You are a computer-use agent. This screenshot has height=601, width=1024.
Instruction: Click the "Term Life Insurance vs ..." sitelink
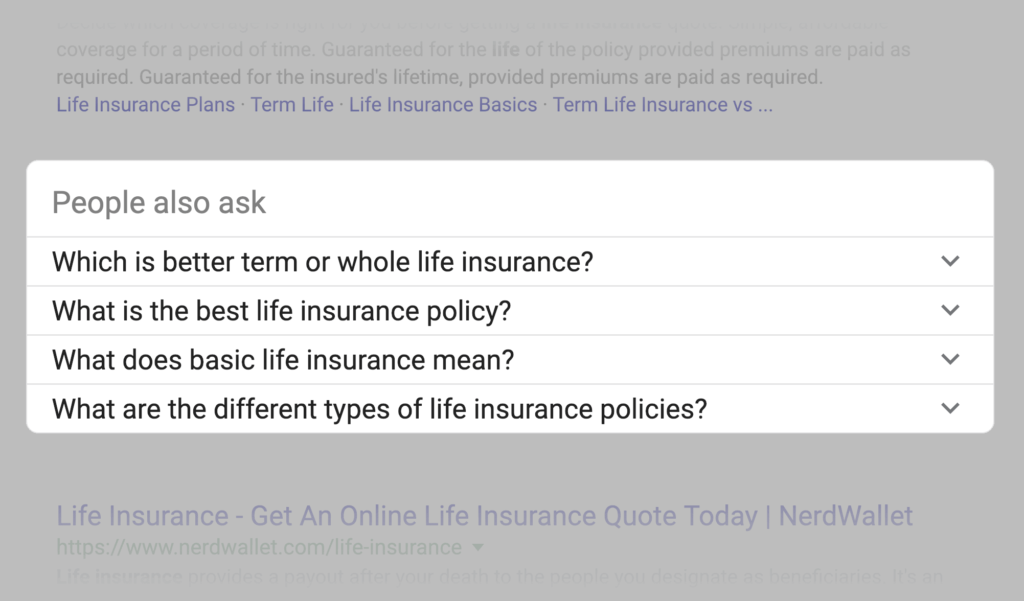coord(663,104)
